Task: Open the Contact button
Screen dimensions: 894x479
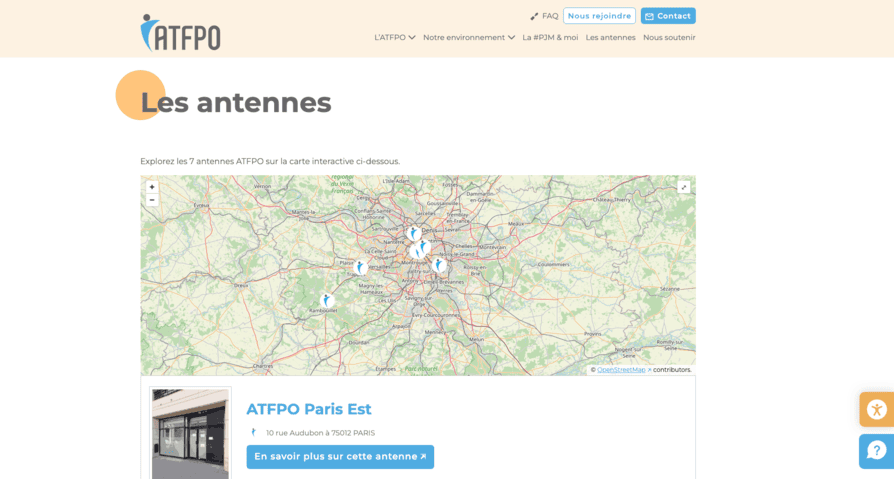Action: 668,16
